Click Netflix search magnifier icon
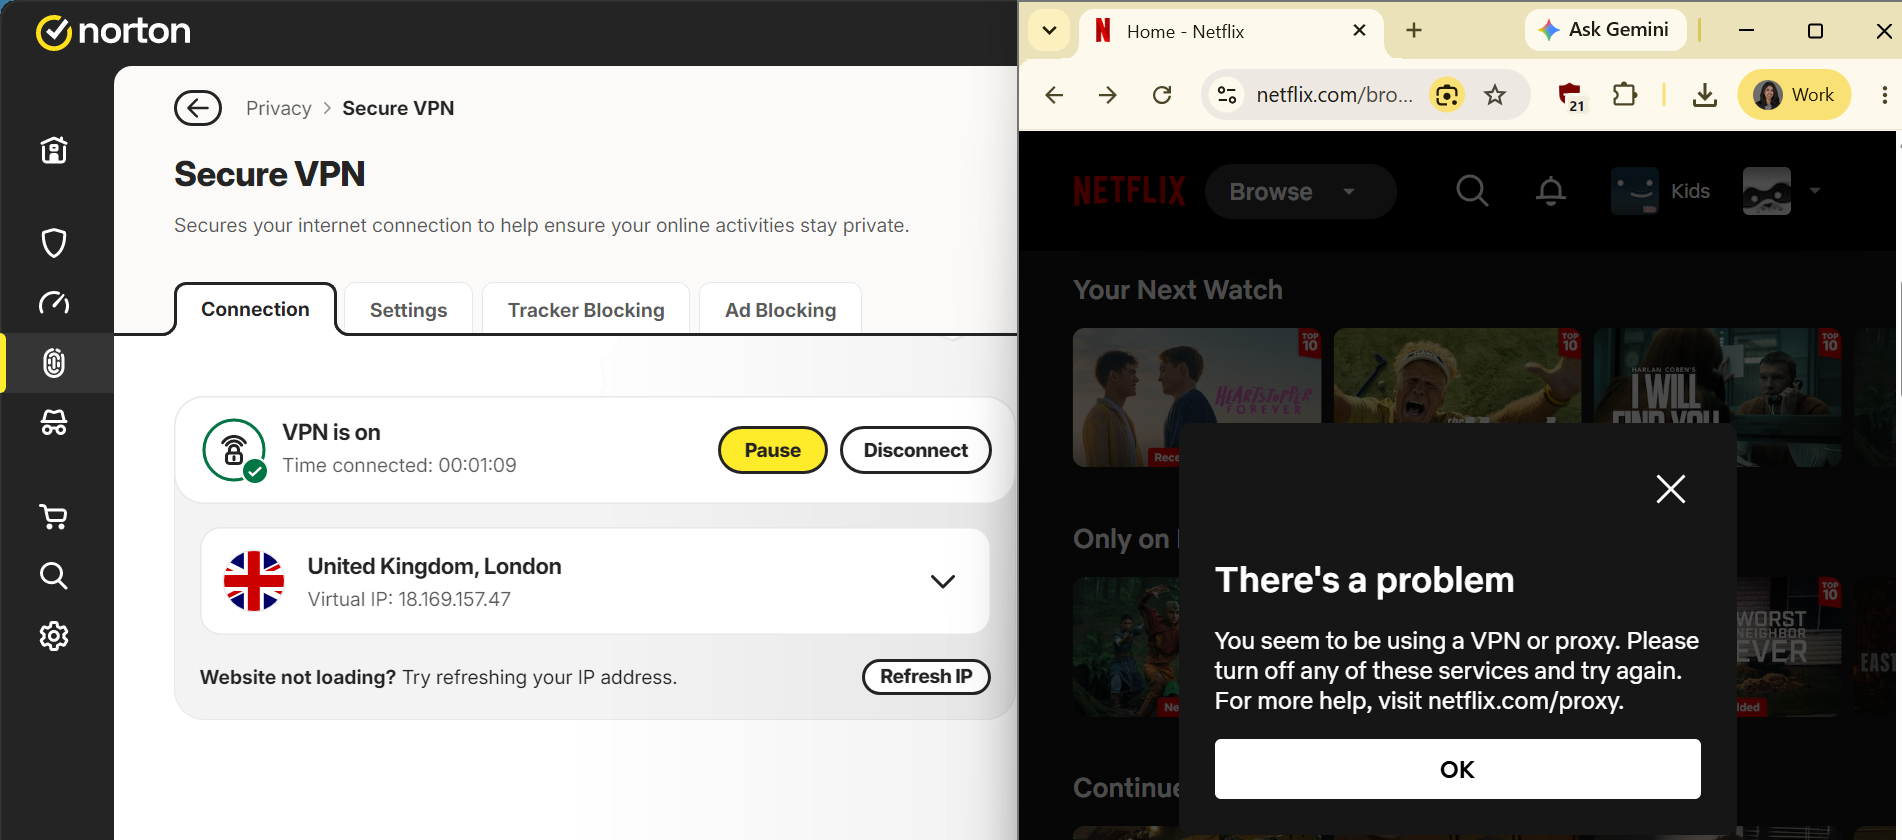The width and height of the screenshot is (1902, 840). coord(1472,190)
